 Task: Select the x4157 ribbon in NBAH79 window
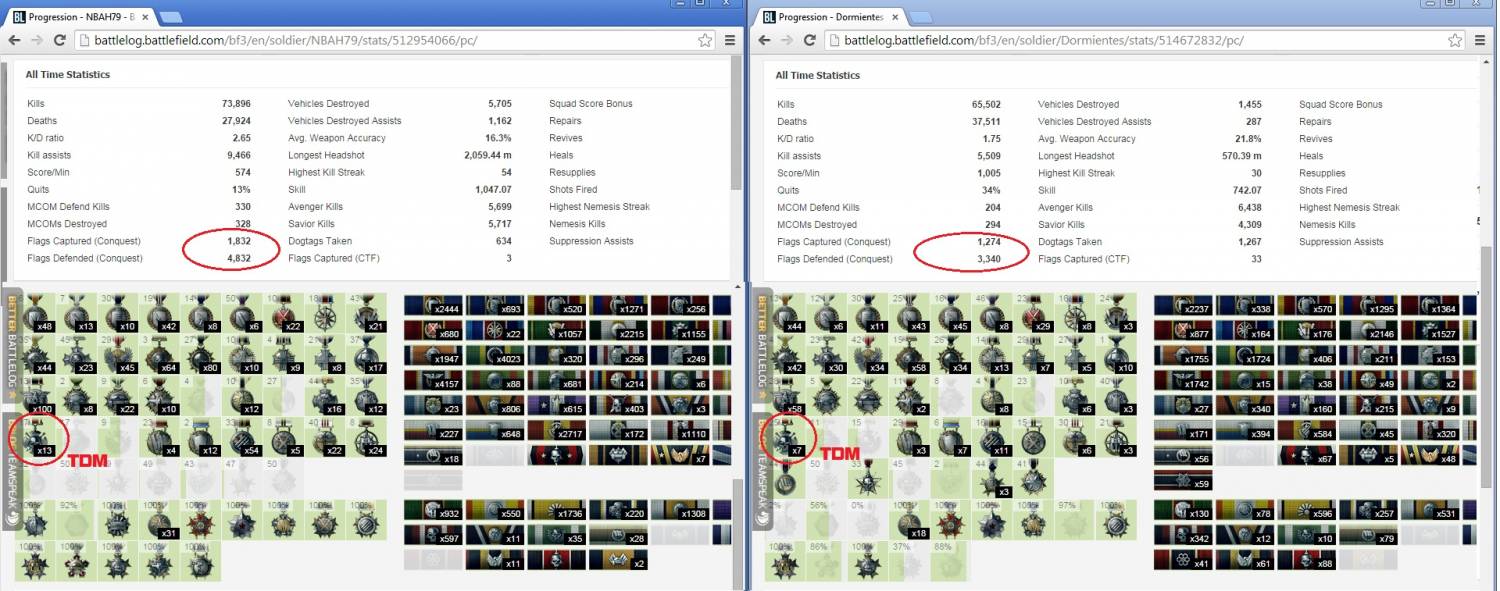[433, 380]
